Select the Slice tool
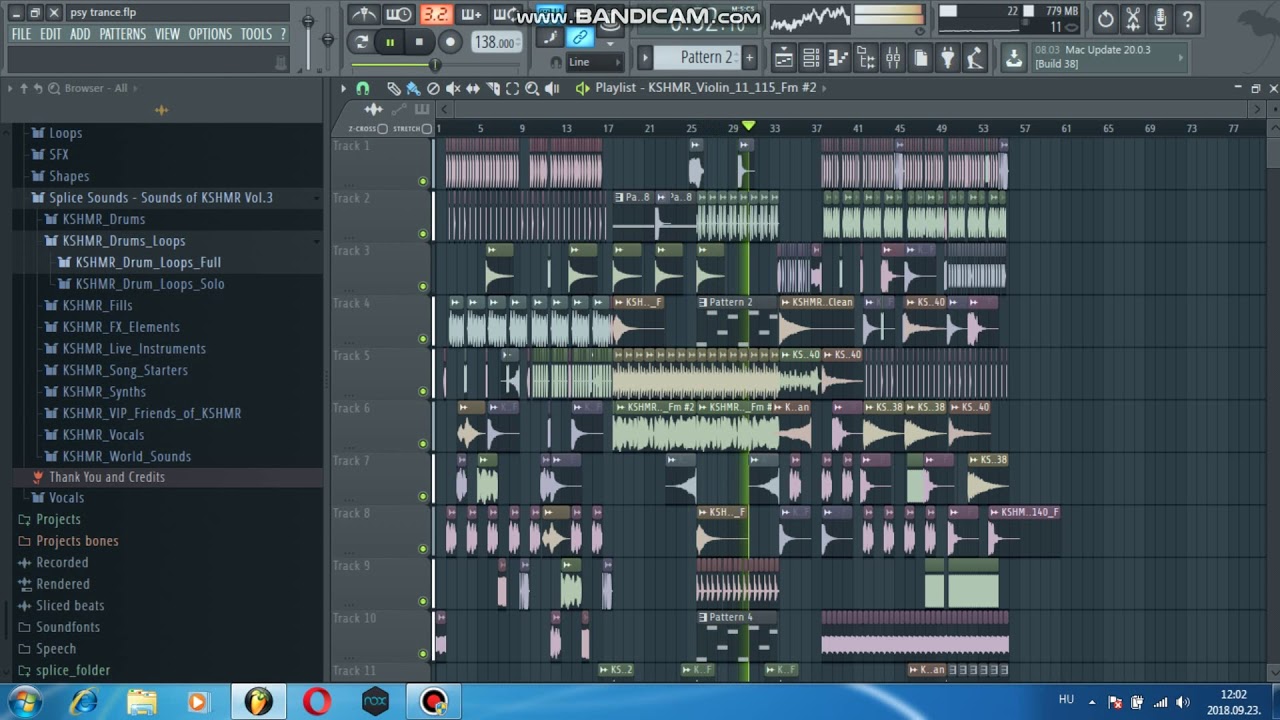1280x720 pixels. coord(493,88)
